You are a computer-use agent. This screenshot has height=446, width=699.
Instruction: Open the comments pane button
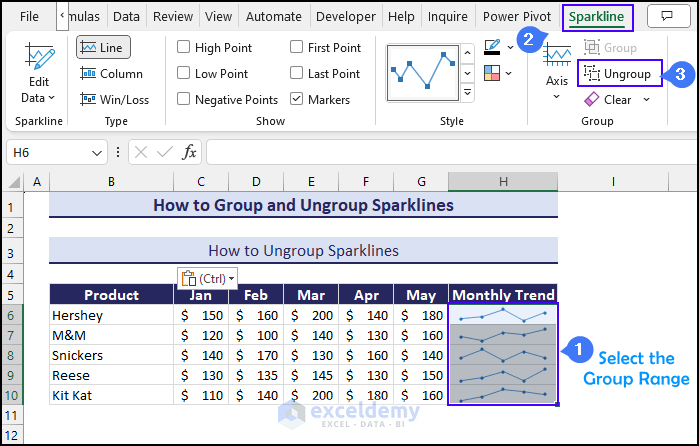pos(662,17)
